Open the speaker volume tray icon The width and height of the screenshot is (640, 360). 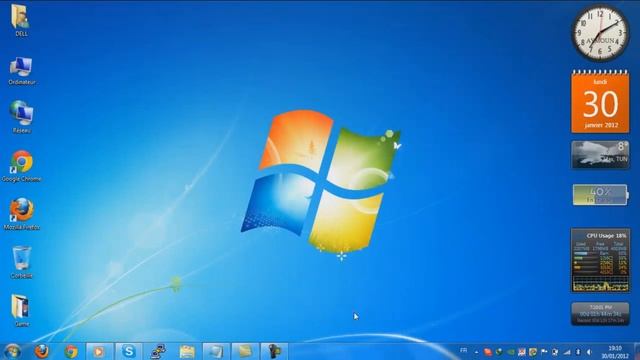click(589, 352)
